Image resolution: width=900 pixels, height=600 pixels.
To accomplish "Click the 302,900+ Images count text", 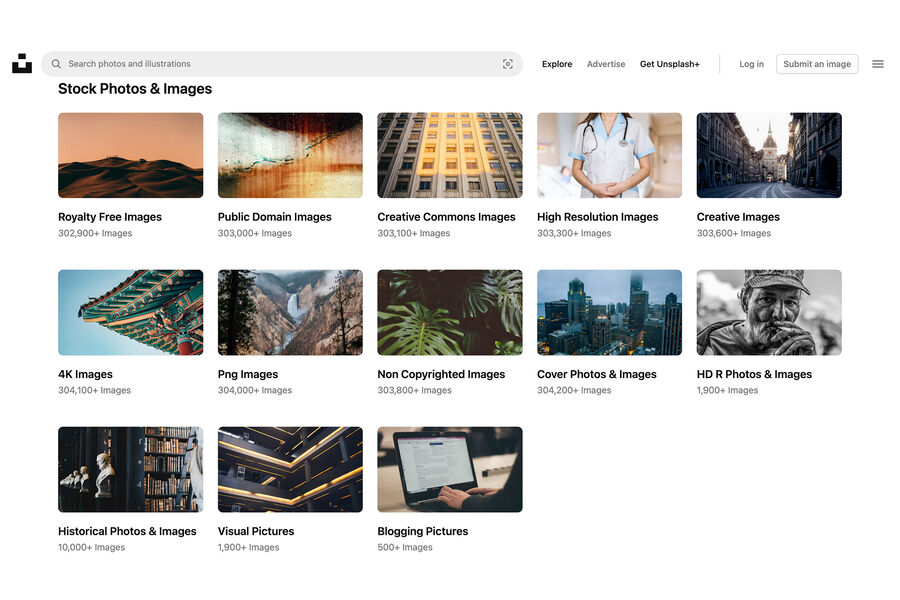I will (x=95, y=233).
